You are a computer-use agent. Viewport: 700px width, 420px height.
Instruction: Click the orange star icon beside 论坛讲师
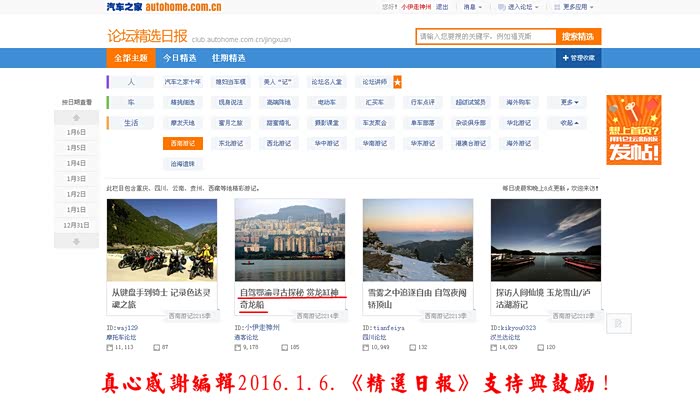[398, 82]
